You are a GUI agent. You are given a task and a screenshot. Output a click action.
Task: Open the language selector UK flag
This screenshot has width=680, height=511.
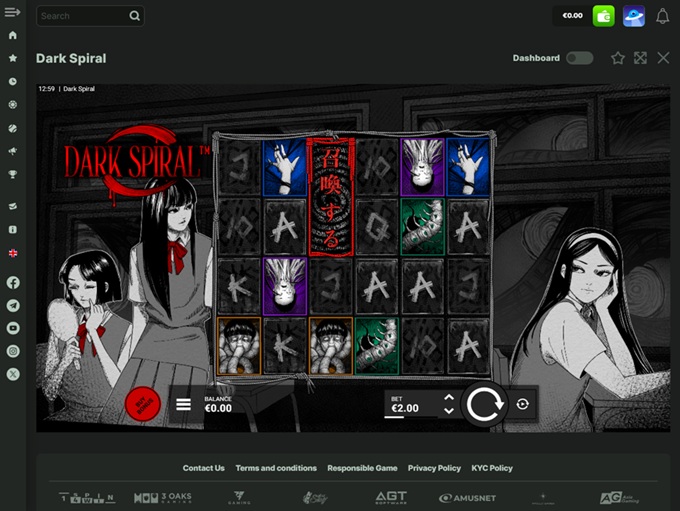[13, 253]
